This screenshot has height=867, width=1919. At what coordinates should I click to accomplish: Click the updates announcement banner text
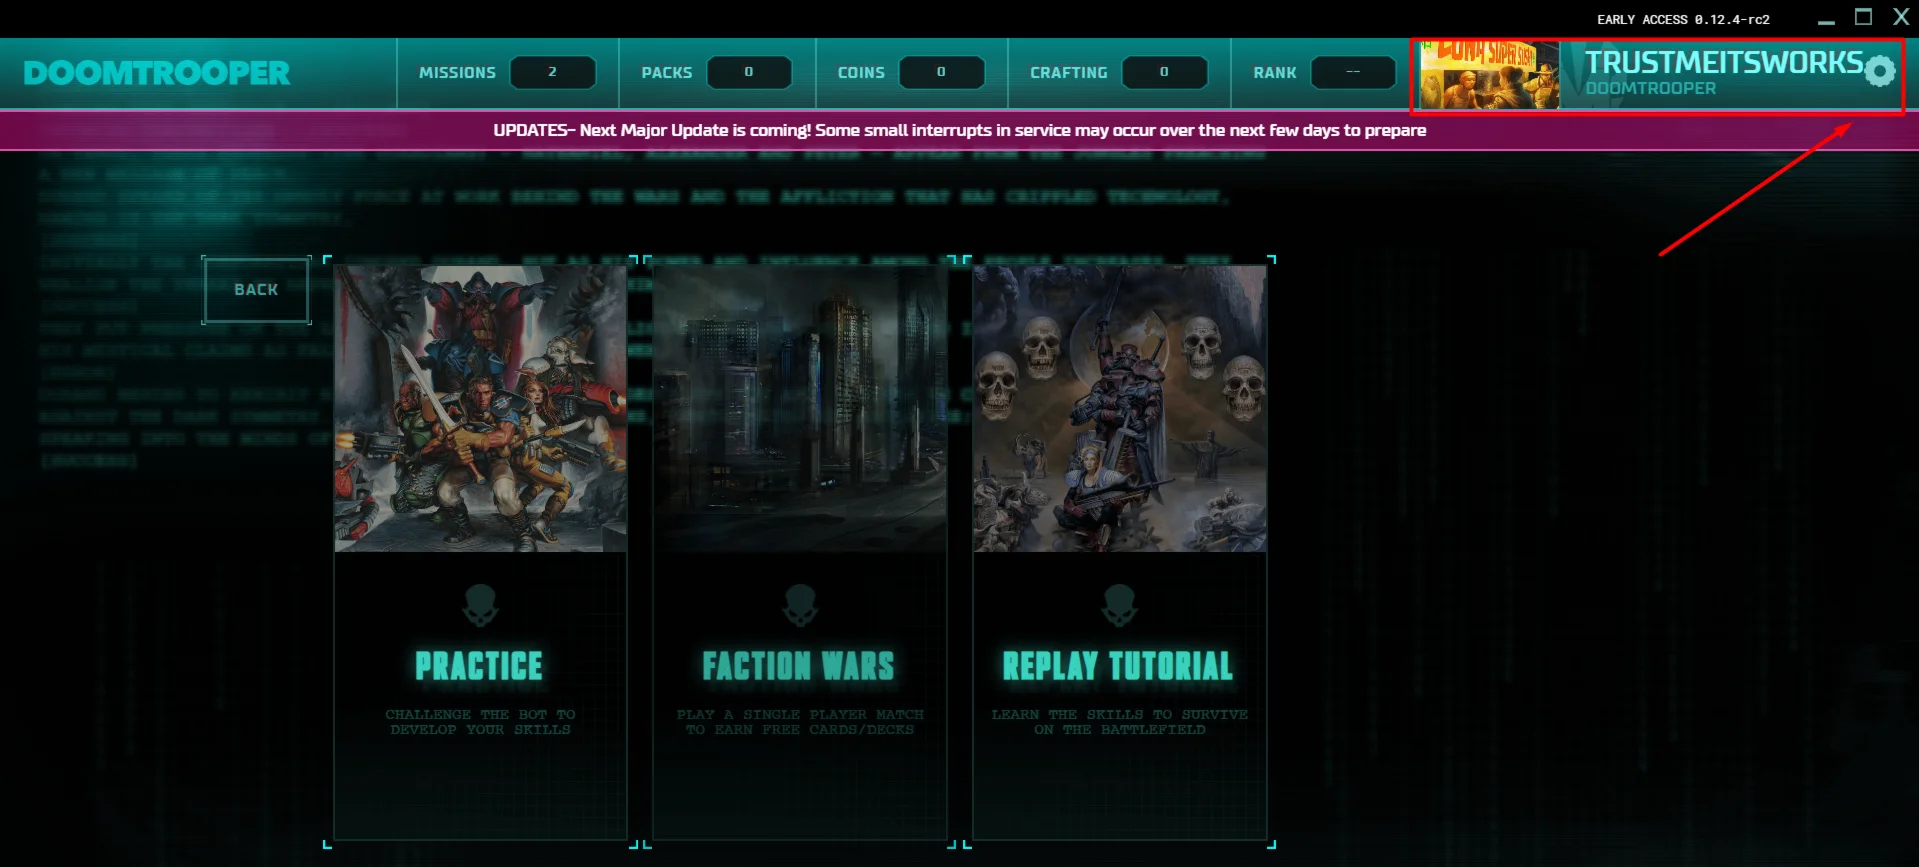pos(960,130)
